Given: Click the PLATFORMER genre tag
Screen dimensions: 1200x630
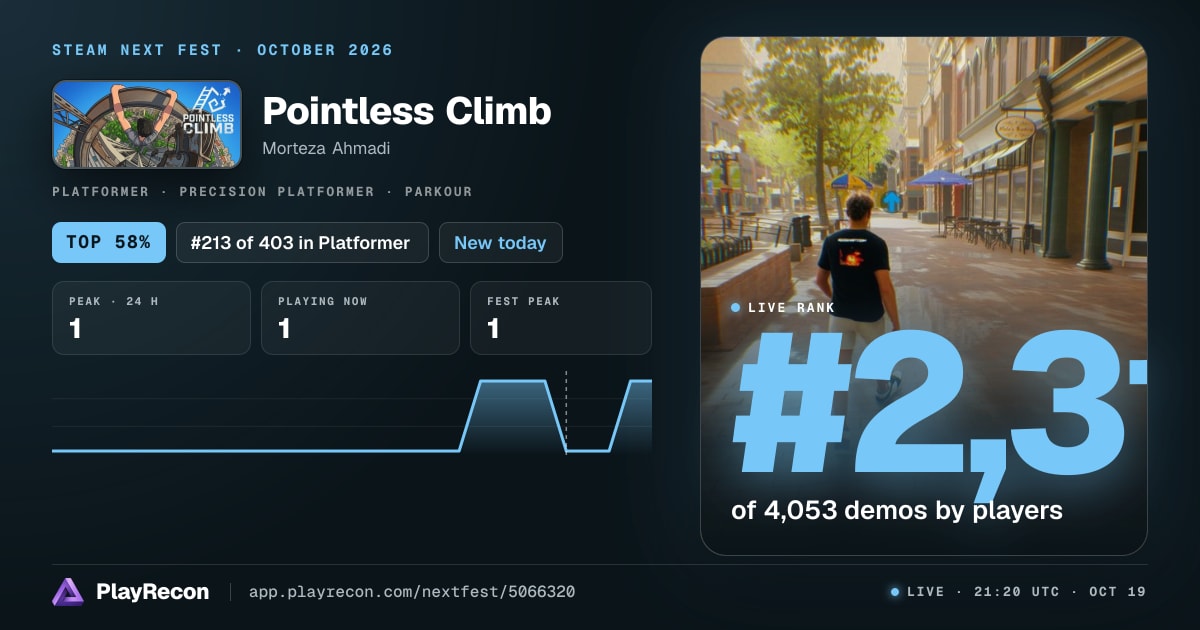Looking at the screenshot, I should coord(100,191).
